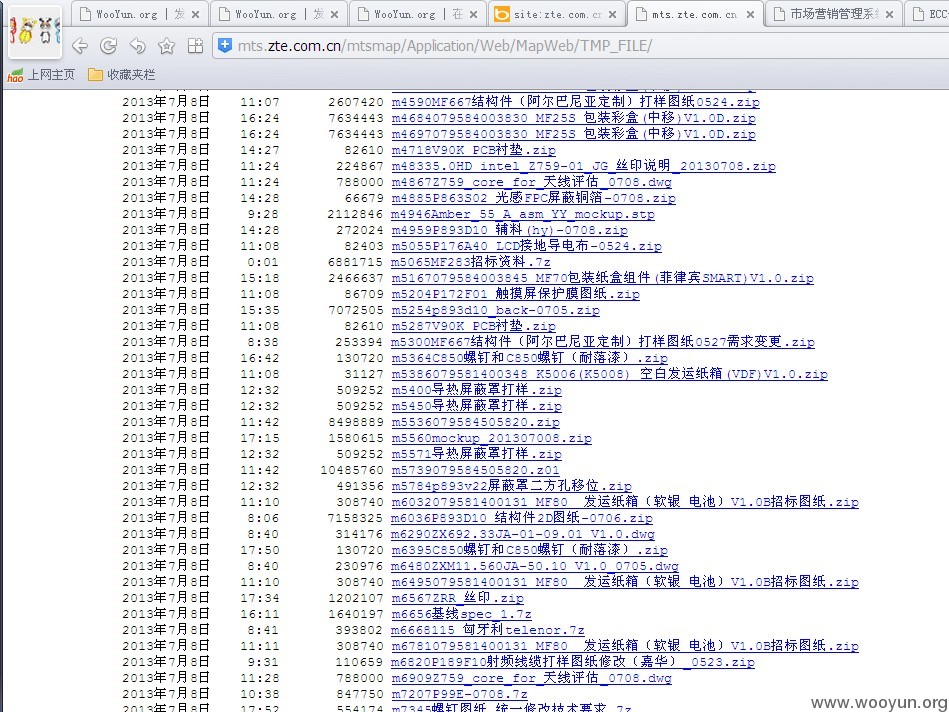949x712 pixels.
Task: Open m5364C850螺钉和C850螺钉 link
Action: pyautogui.click(x=530, y=358)
